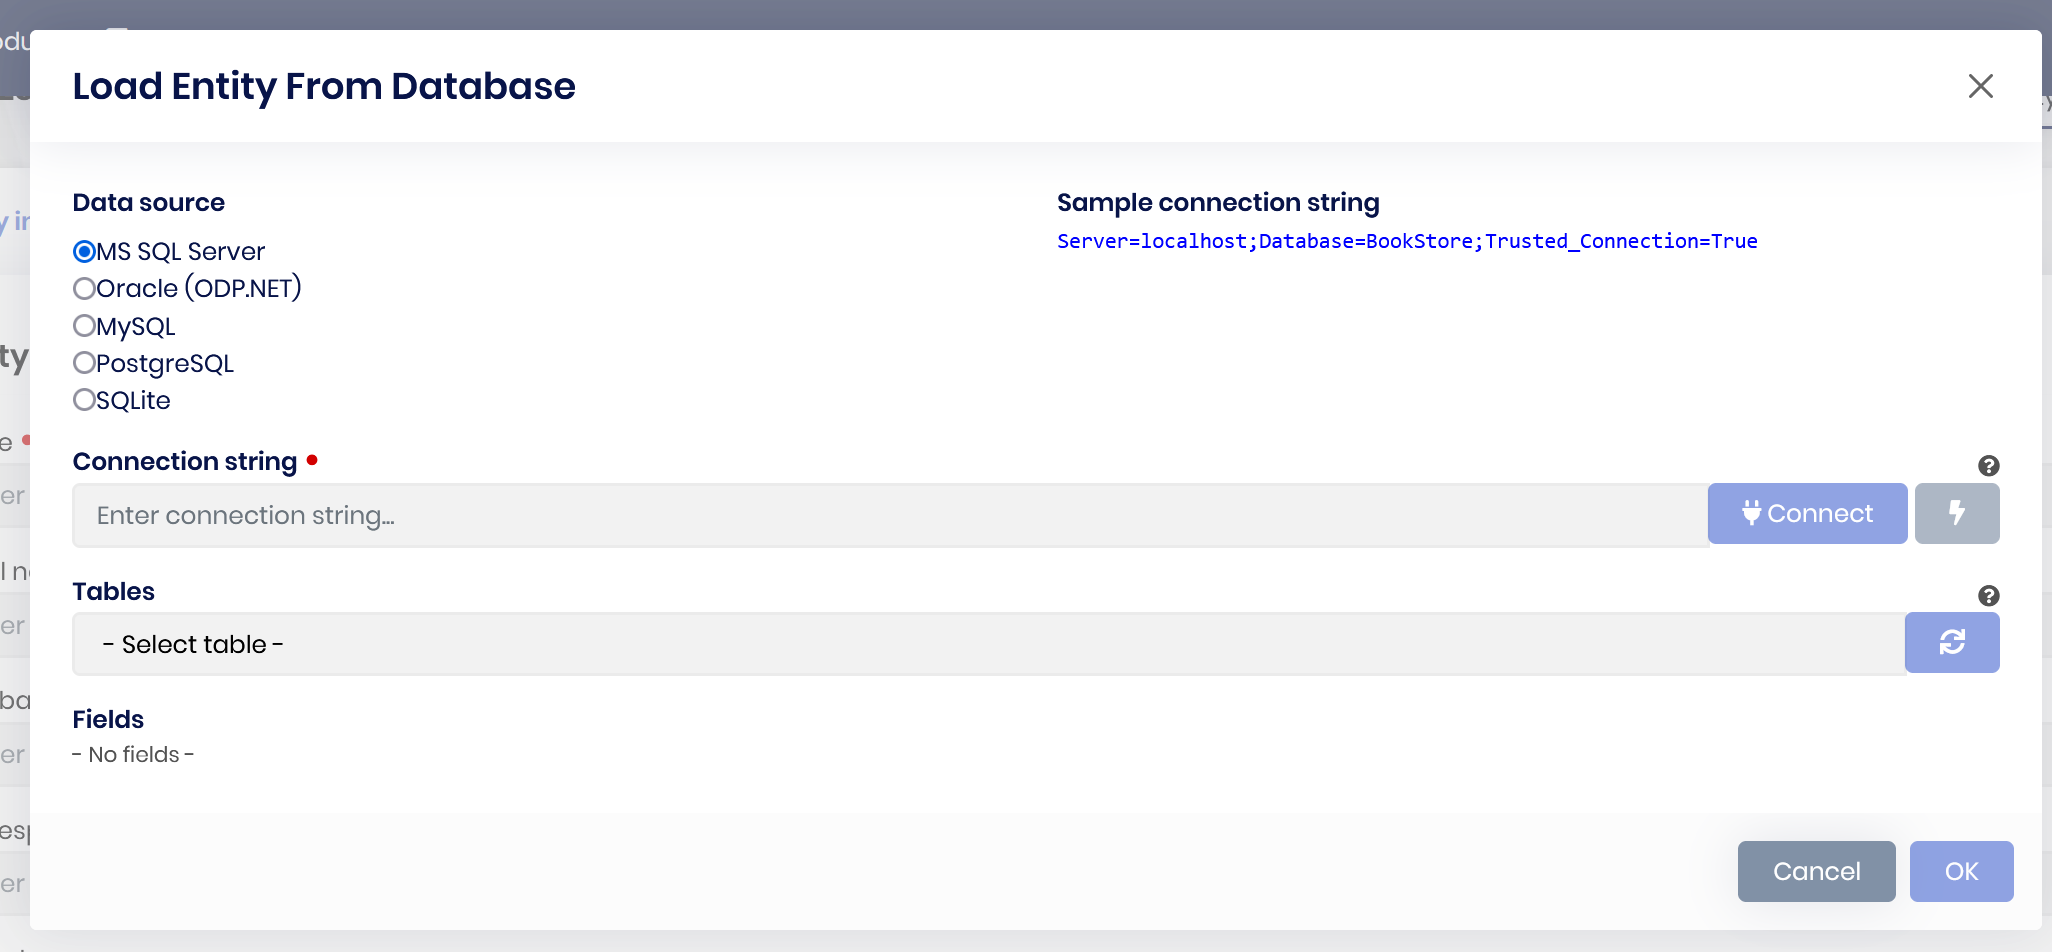This screenshot has height=952, width=2052.
Task: Click the sample connection string text
Action: (x=1406, y=241)
